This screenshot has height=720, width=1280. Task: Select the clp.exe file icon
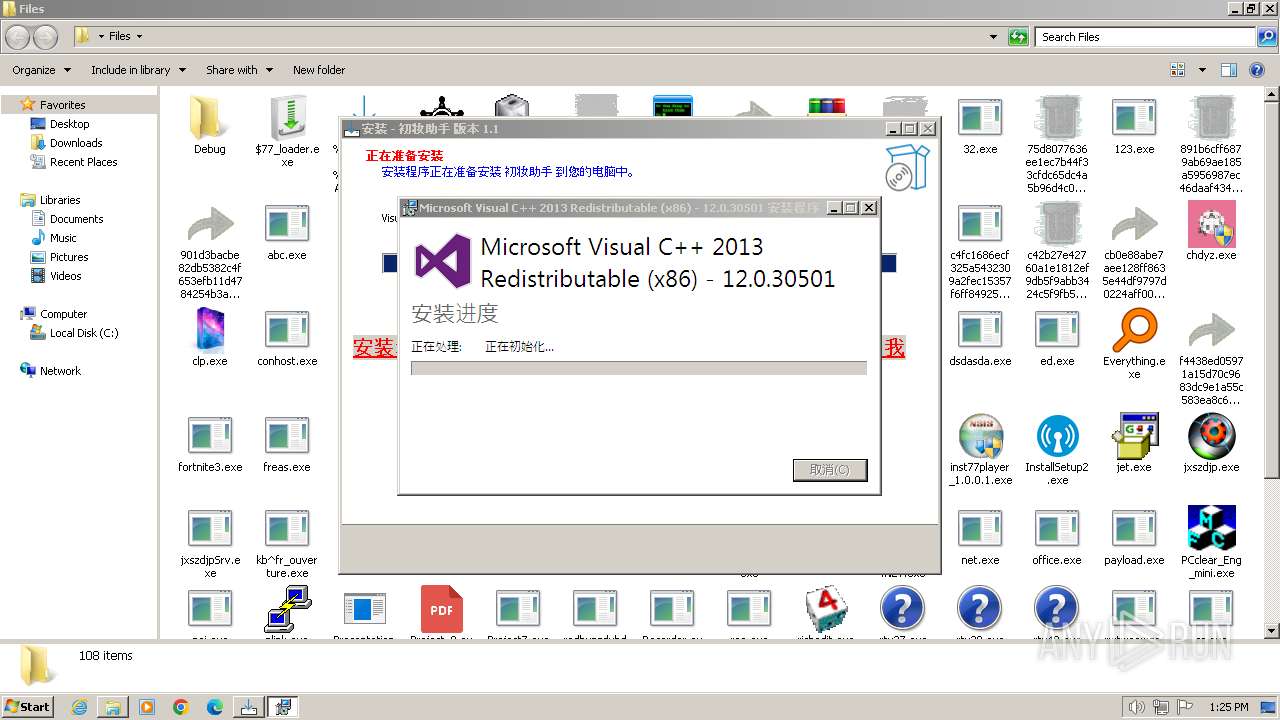coord(210,330)
